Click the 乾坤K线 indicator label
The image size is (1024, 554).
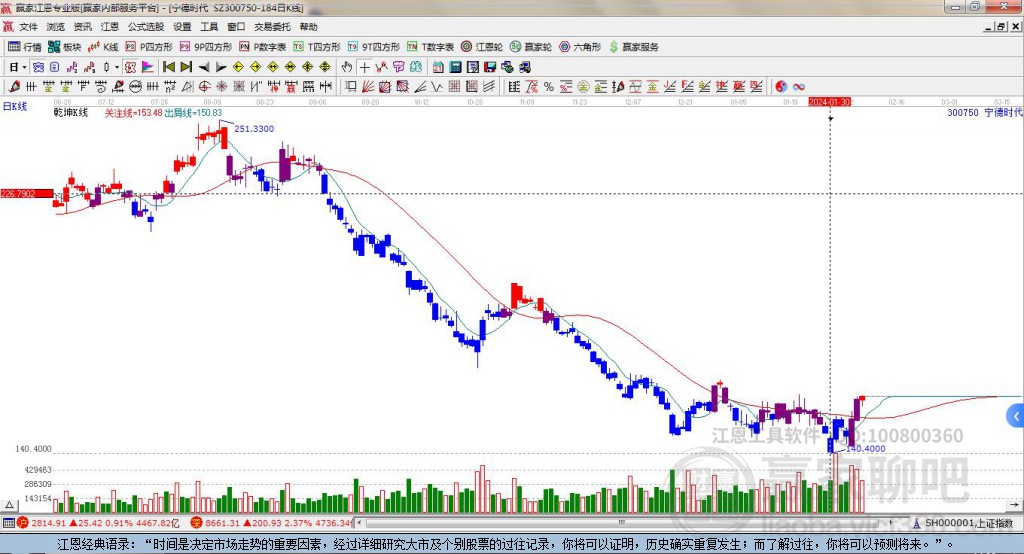click(71, 112)
